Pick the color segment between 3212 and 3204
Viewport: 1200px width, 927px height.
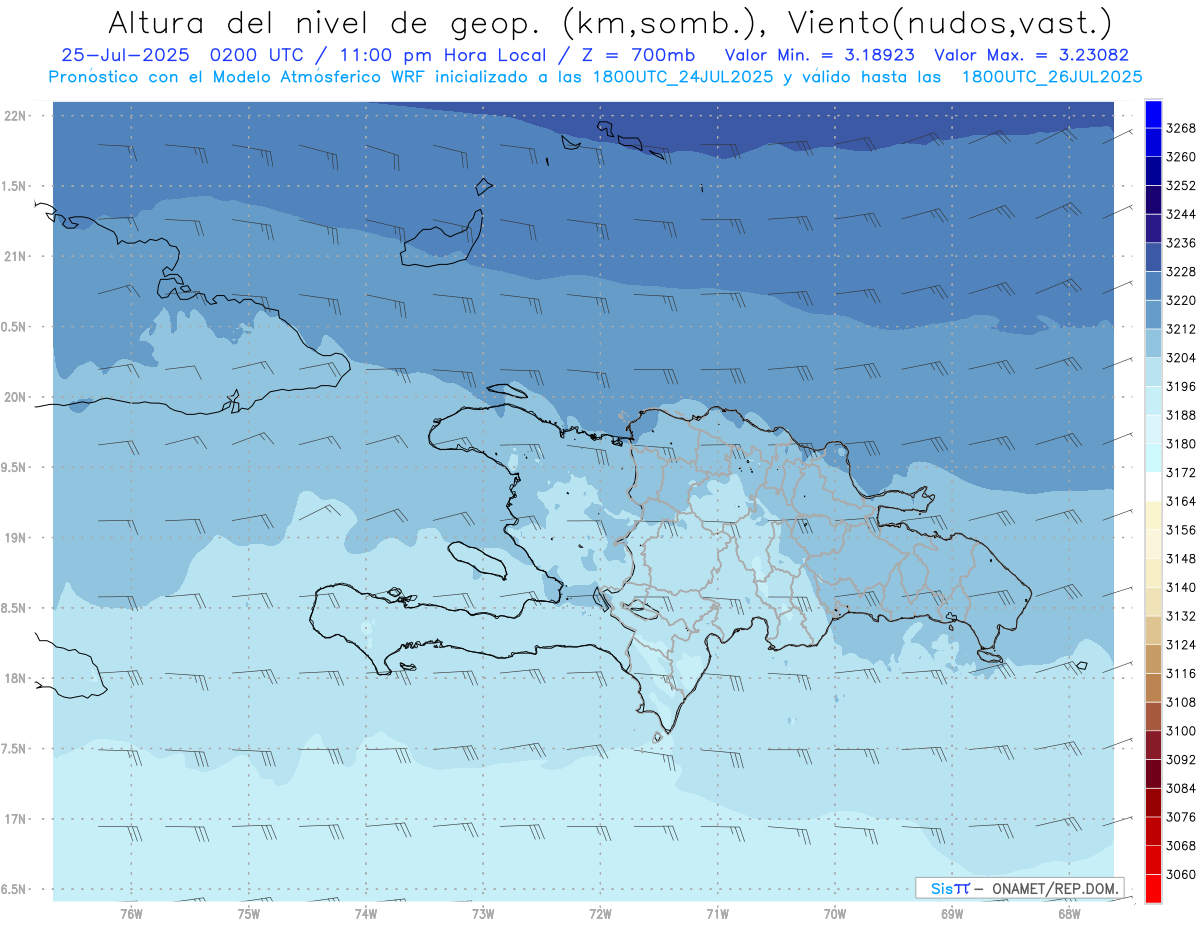(1153, 343)
